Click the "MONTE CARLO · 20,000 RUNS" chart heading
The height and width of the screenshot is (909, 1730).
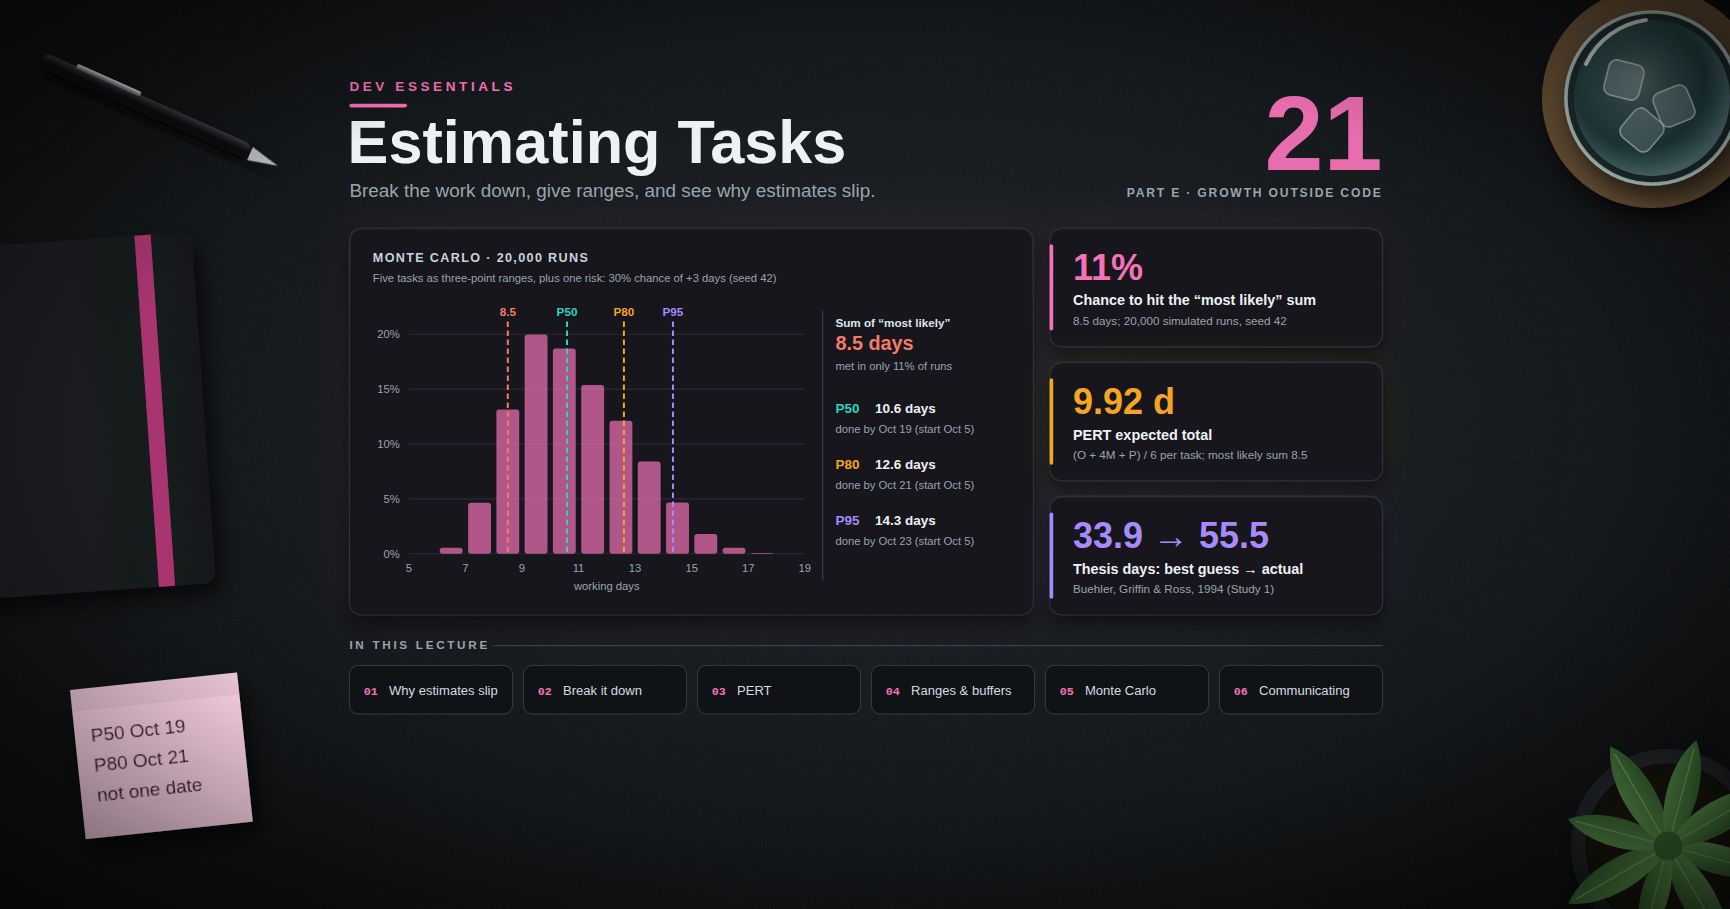coord(481,258)
